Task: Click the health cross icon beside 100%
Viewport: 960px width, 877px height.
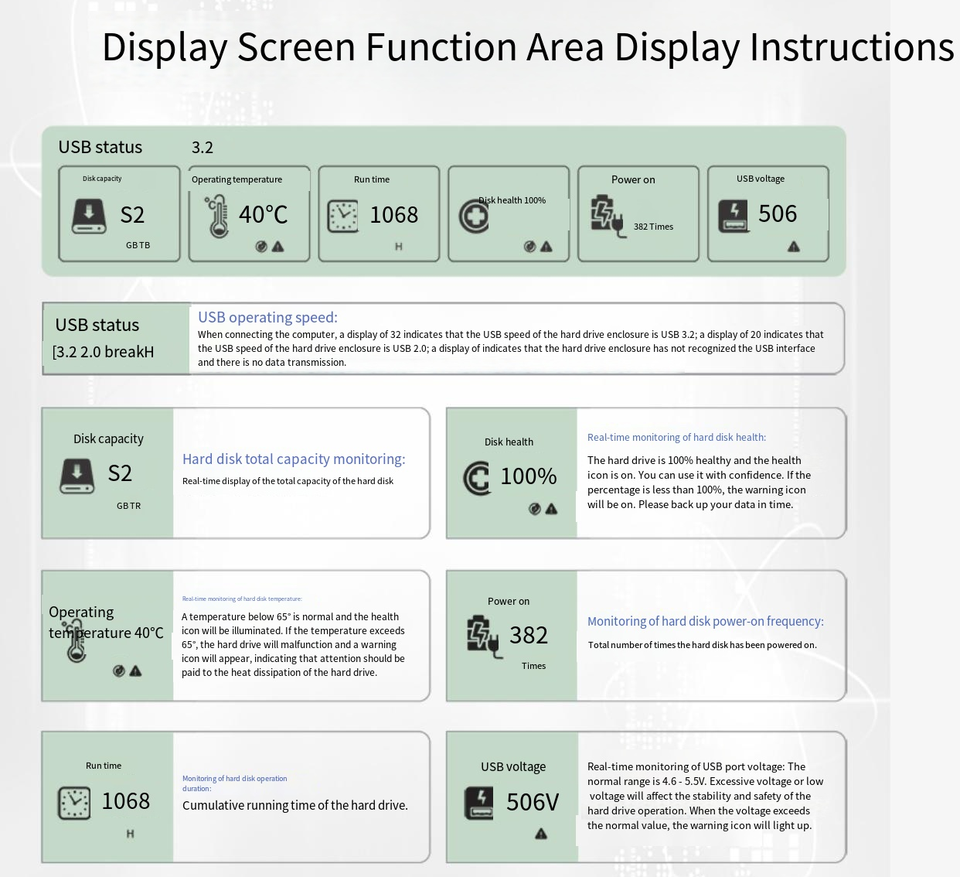Action: [478, 478]
